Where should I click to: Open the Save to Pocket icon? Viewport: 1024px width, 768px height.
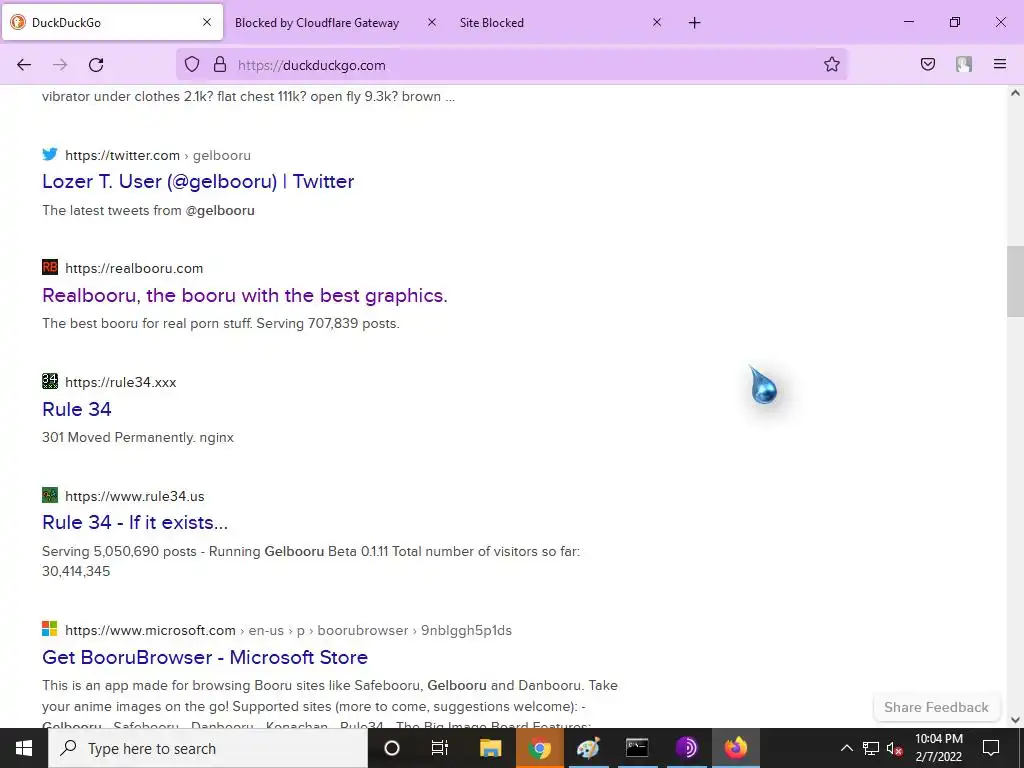[x=928, y=64]
